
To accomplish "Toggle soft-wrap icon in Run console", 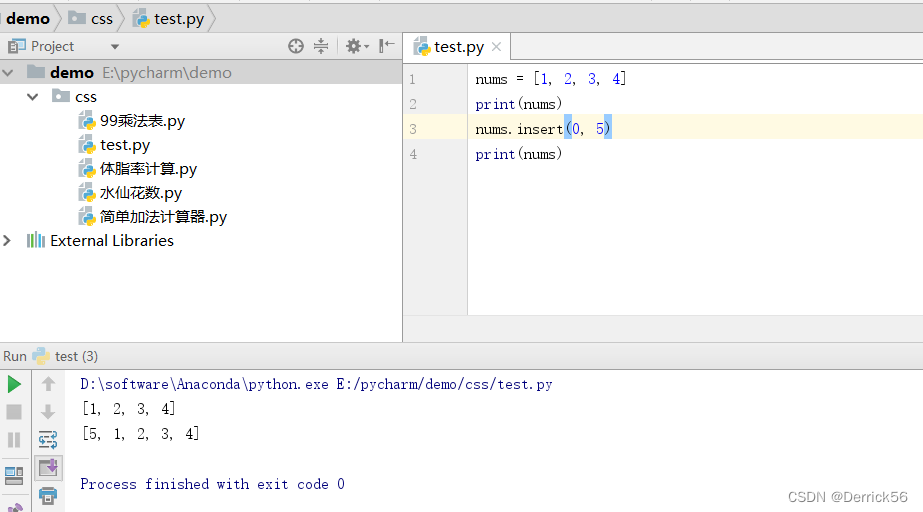I will (48, 440).
